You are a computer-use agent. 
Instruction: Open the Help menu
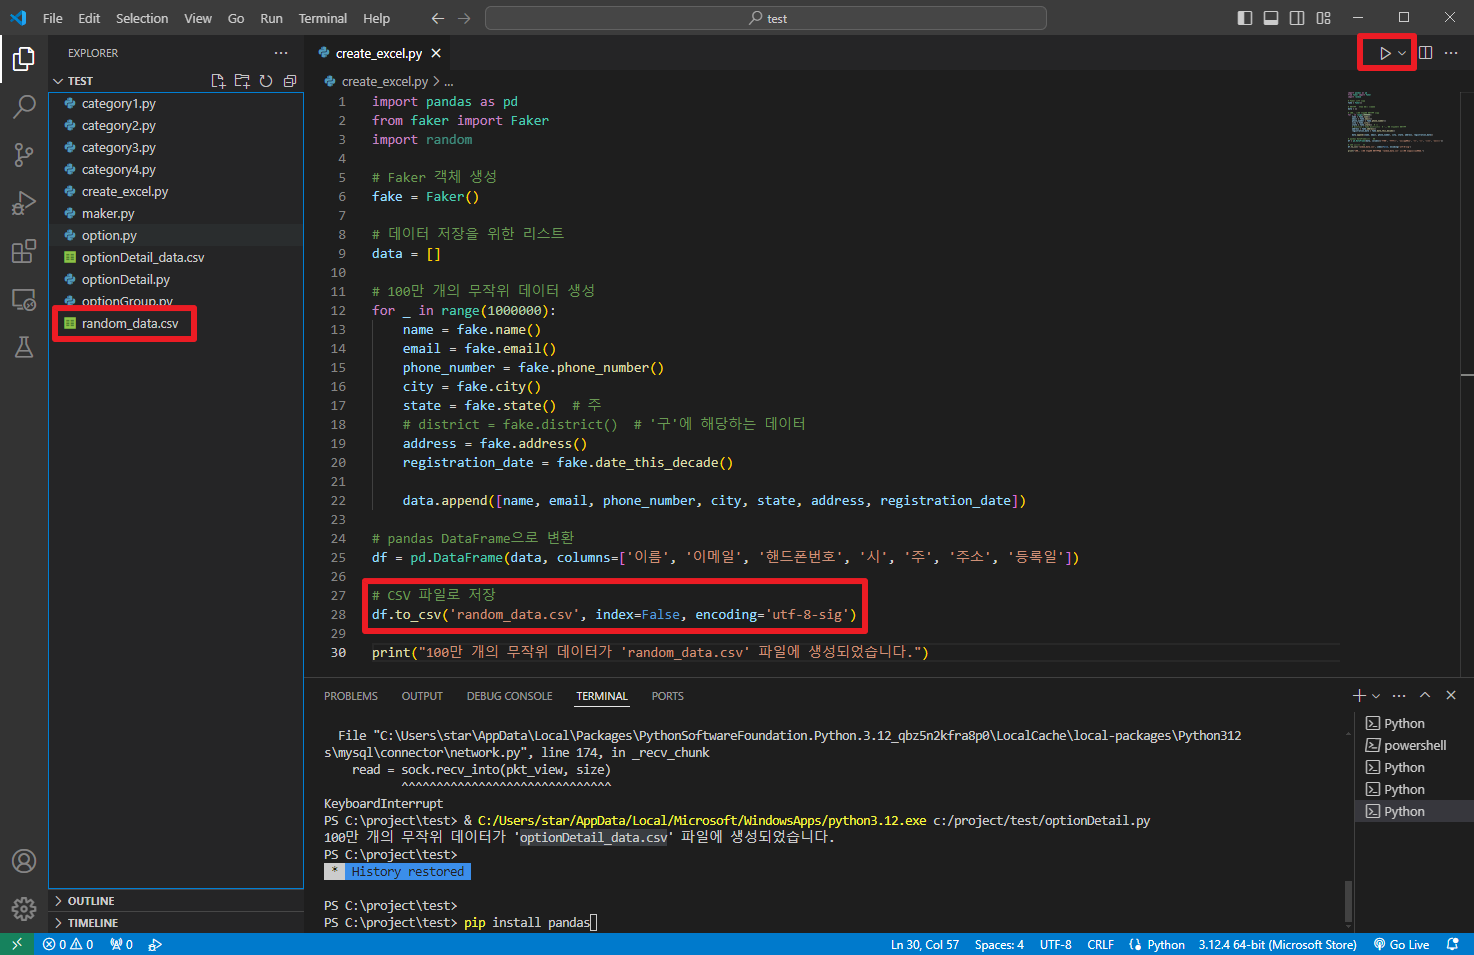(x=377, y=18)
